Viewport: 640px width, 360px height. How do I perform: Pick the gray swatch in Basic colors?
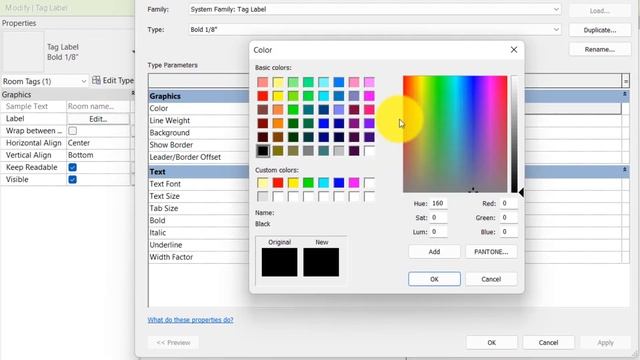coord(309,151)
